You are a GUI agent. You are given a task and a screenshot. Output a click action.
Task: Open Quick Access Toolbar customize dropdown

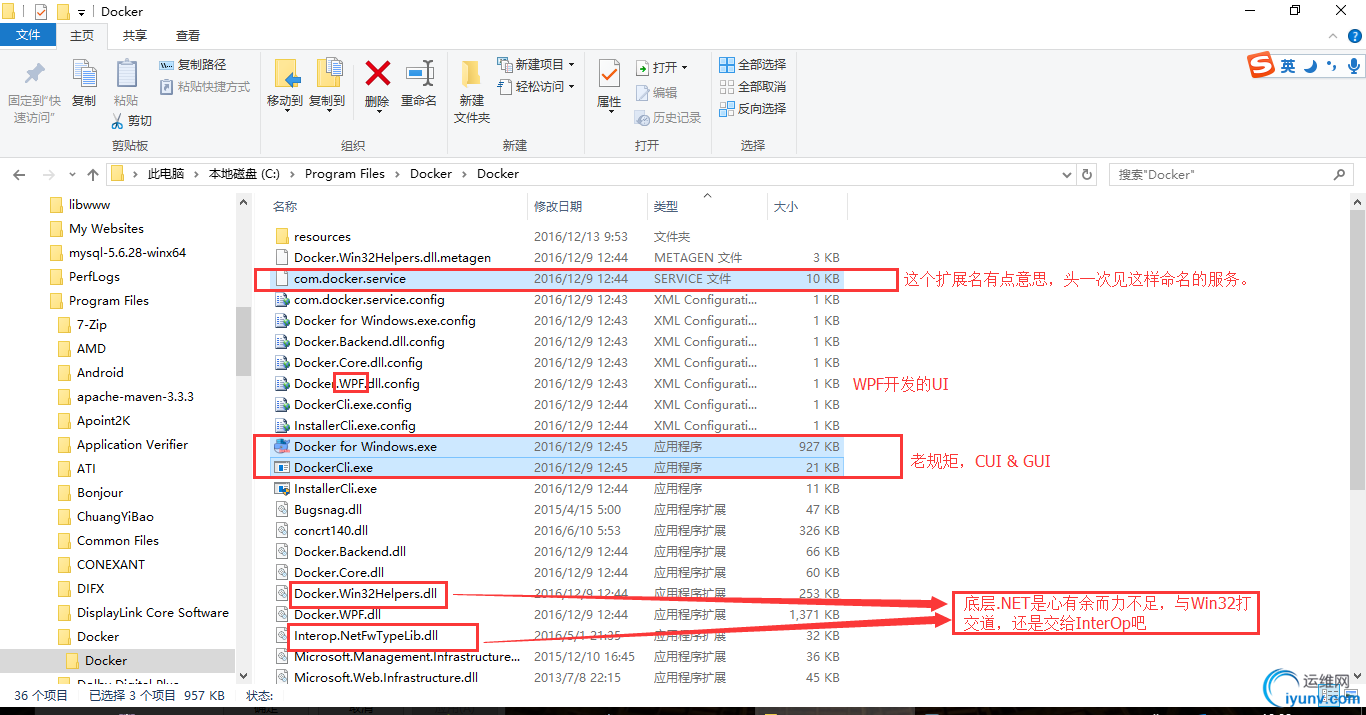pos(83,12)
